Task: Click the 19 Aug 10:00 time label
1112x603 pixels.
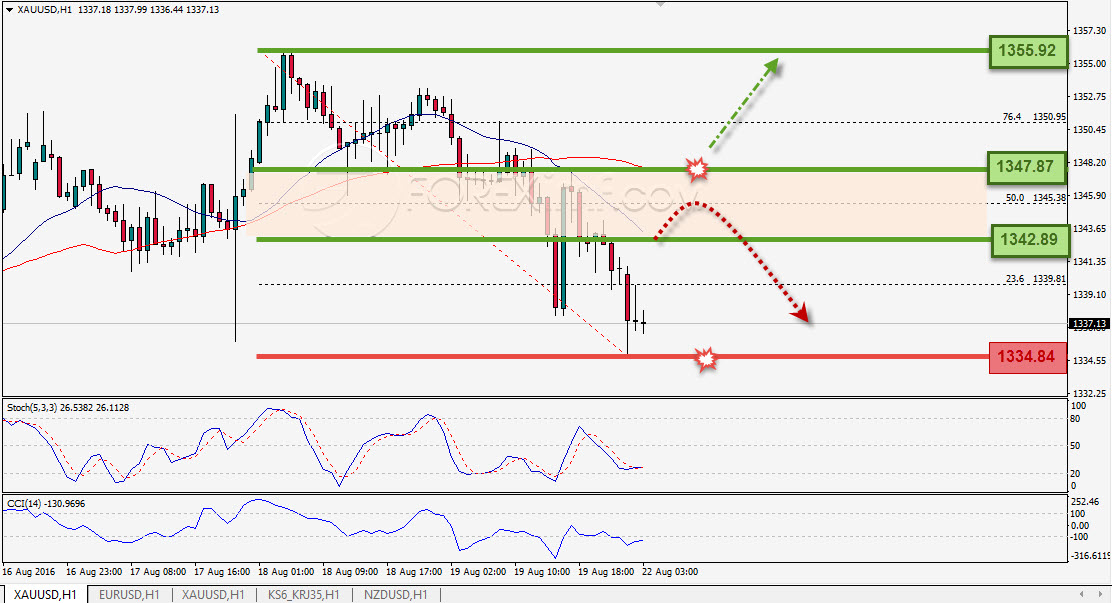Action: (x=542, y=572)
